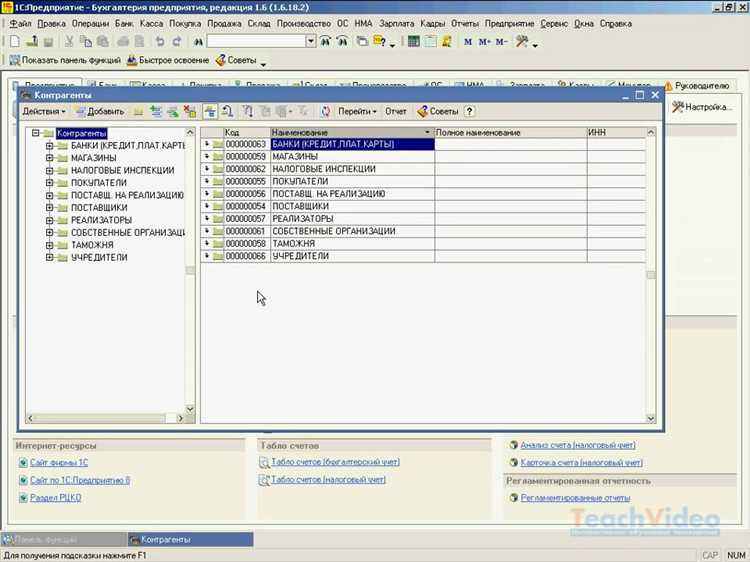Click the M+ memory add button

(485, 42)
